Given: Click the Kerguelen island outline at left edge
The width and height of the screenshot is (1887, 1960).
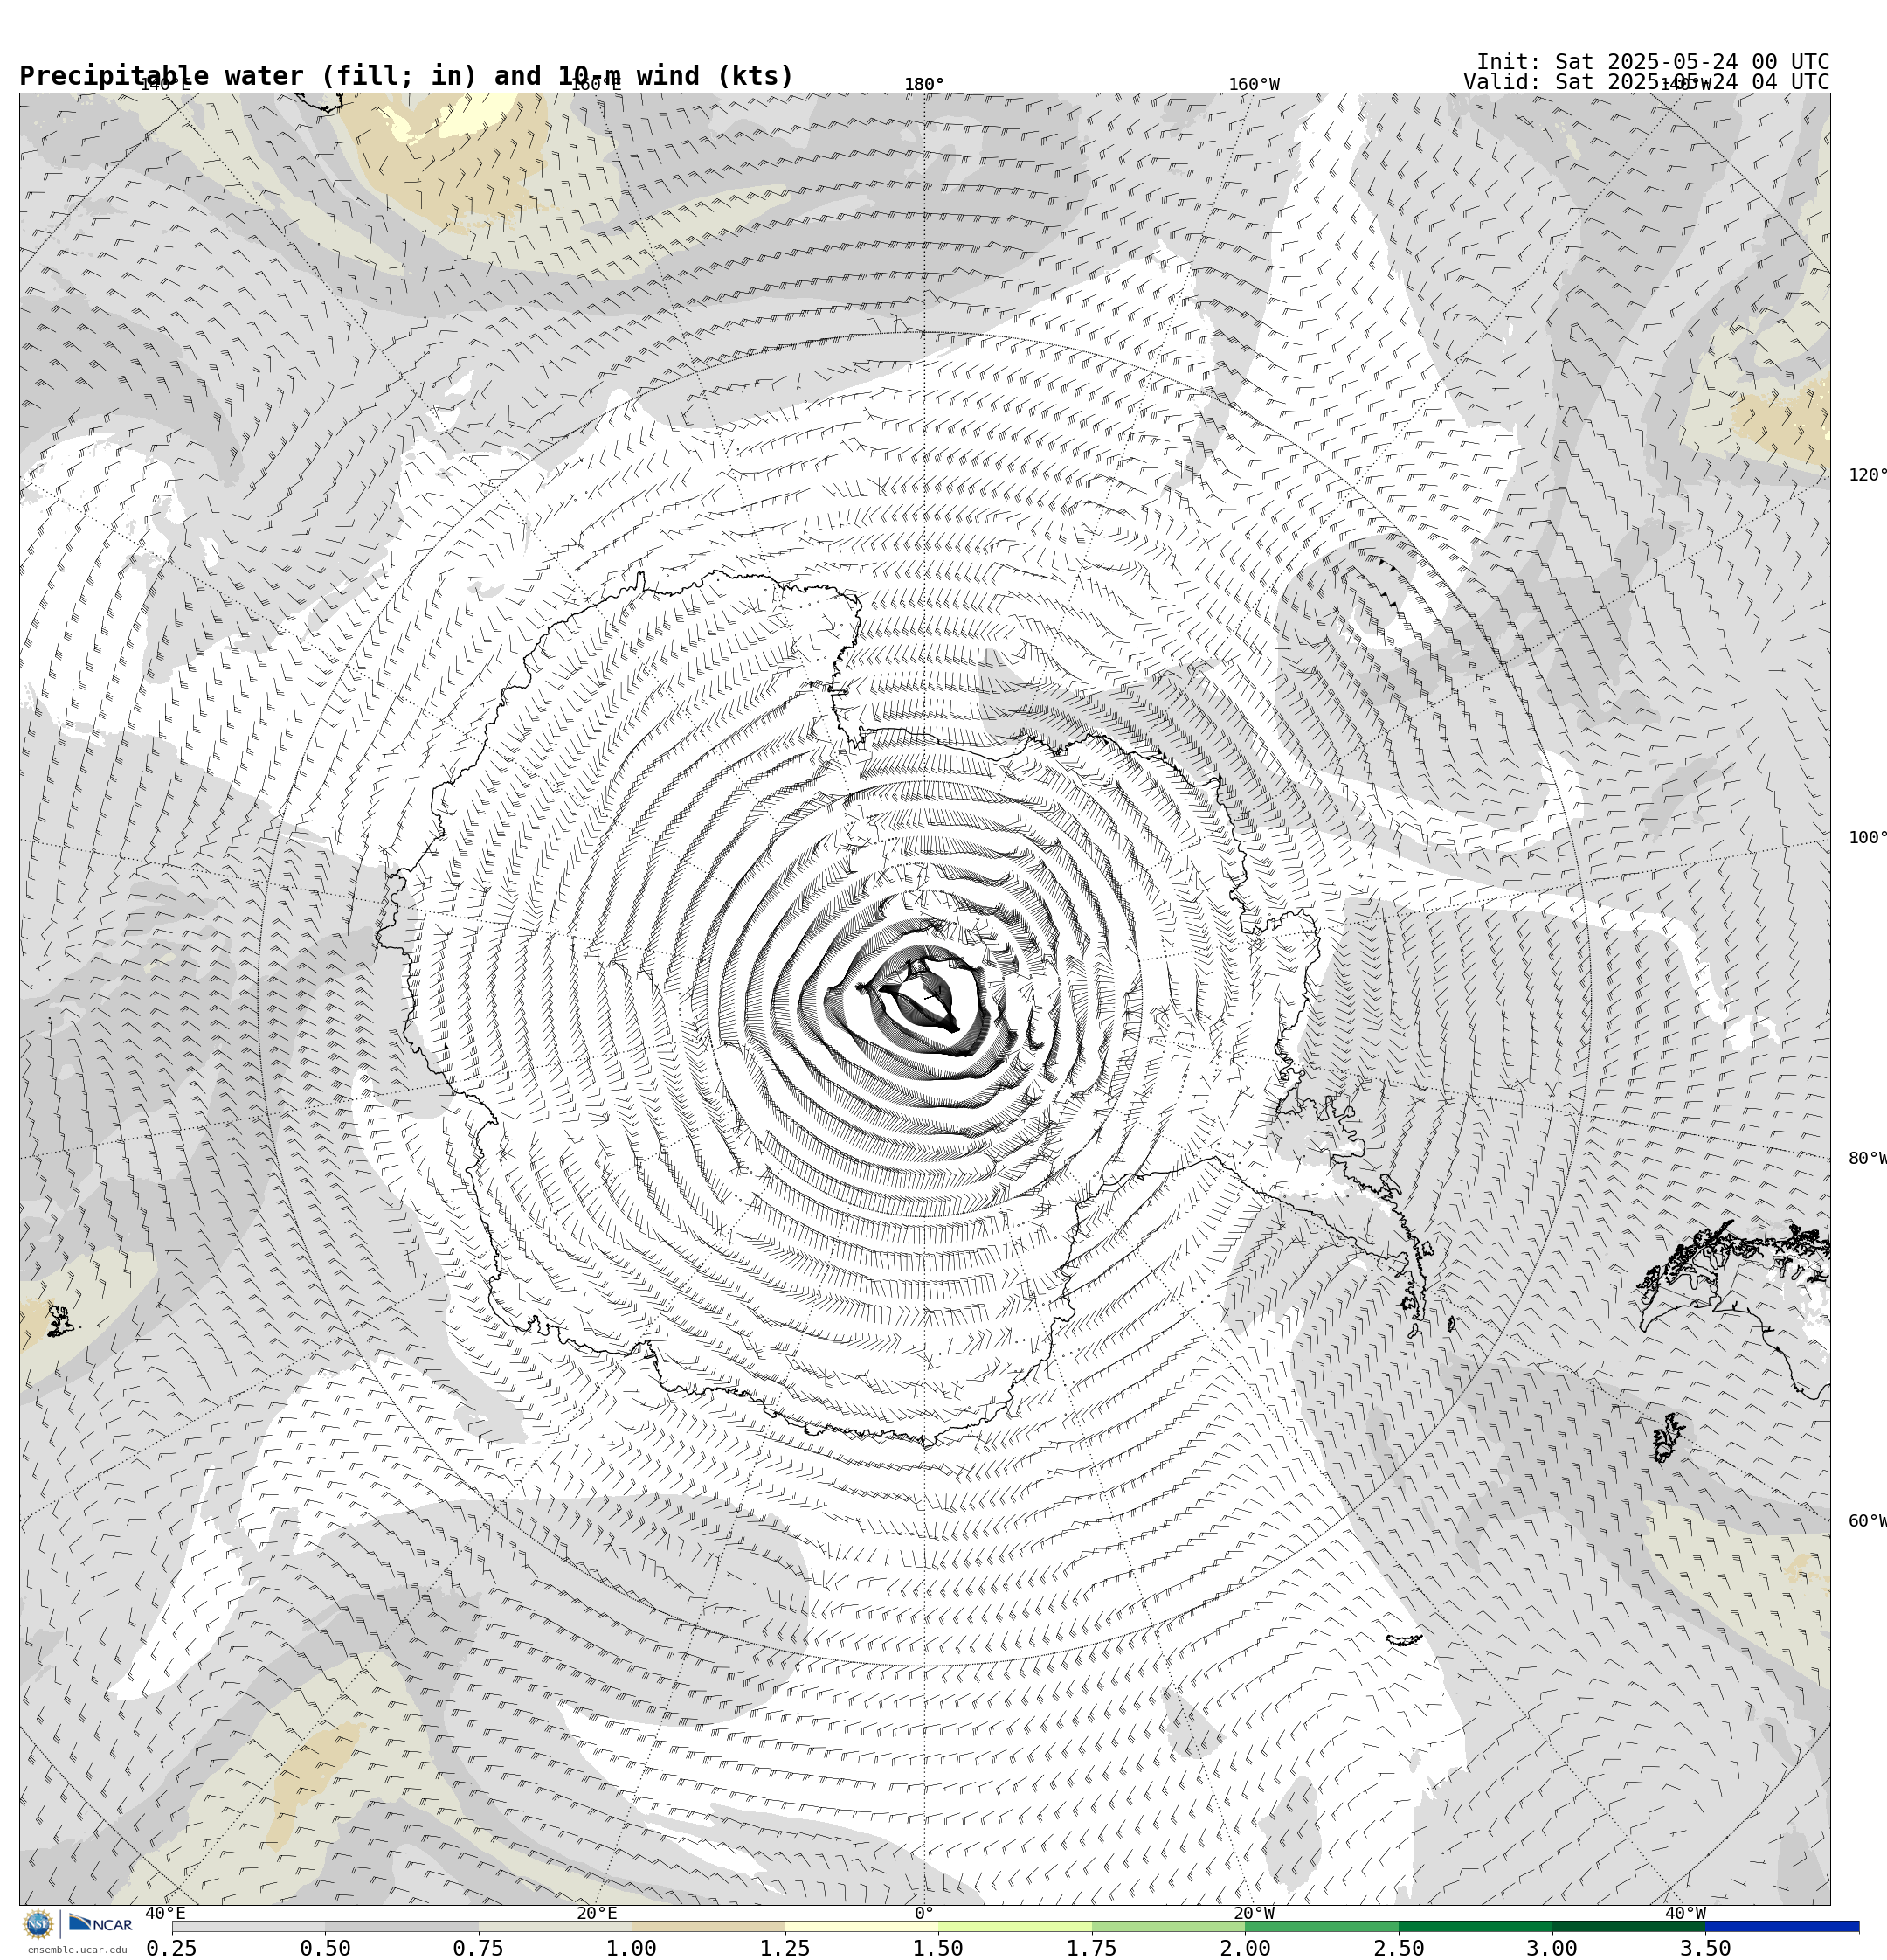Looking at the screenshot, I should [60, 1322].
